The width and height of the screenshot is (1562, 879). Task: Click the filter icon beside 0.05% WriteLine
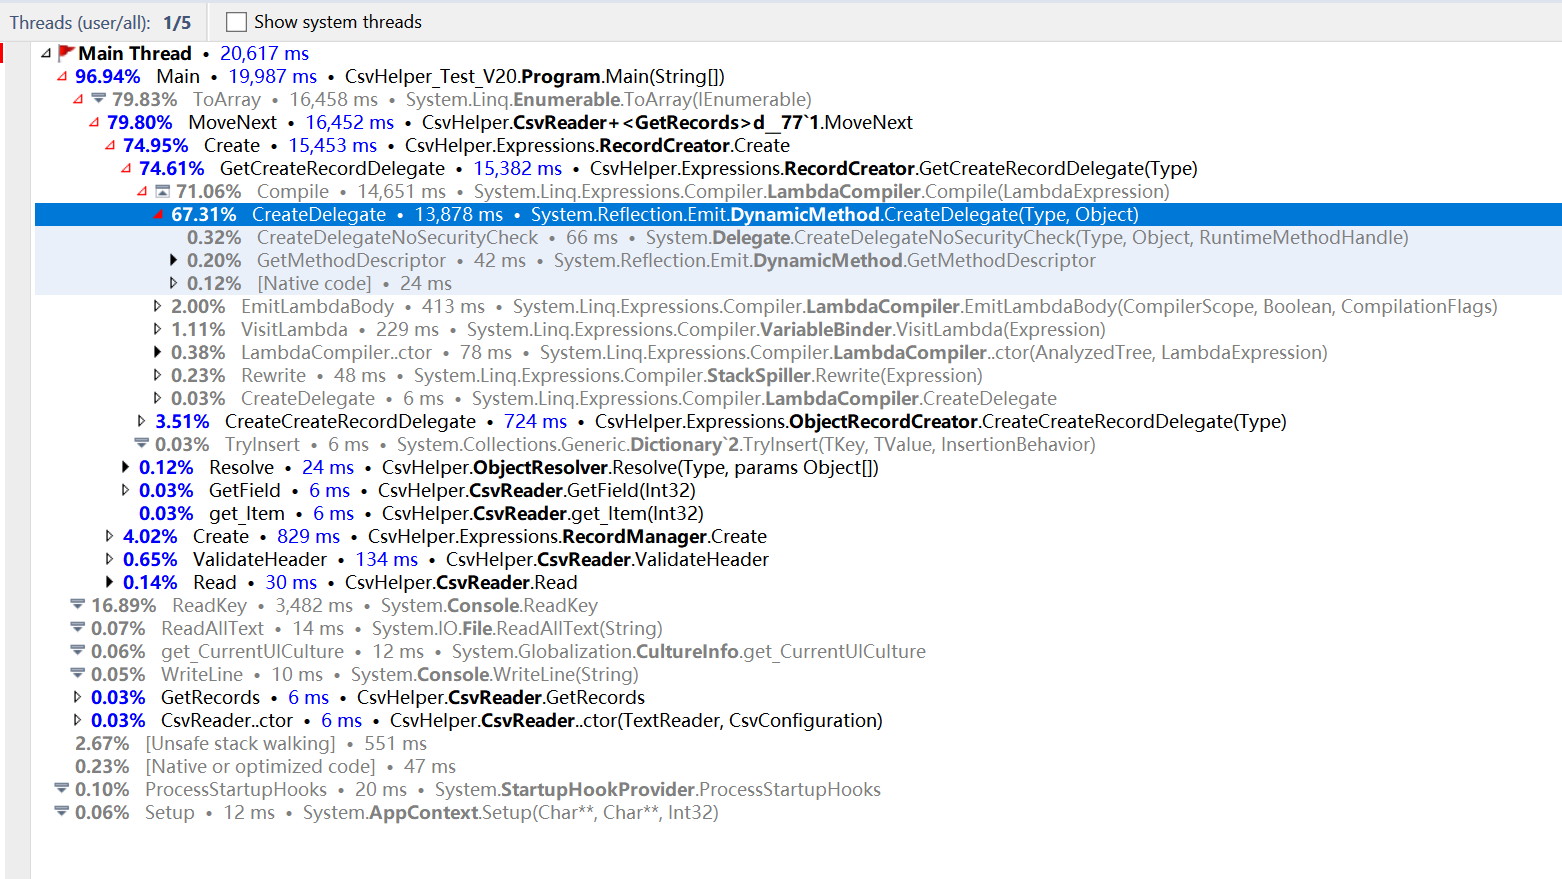pyautogui.click(x=77, y=673)
